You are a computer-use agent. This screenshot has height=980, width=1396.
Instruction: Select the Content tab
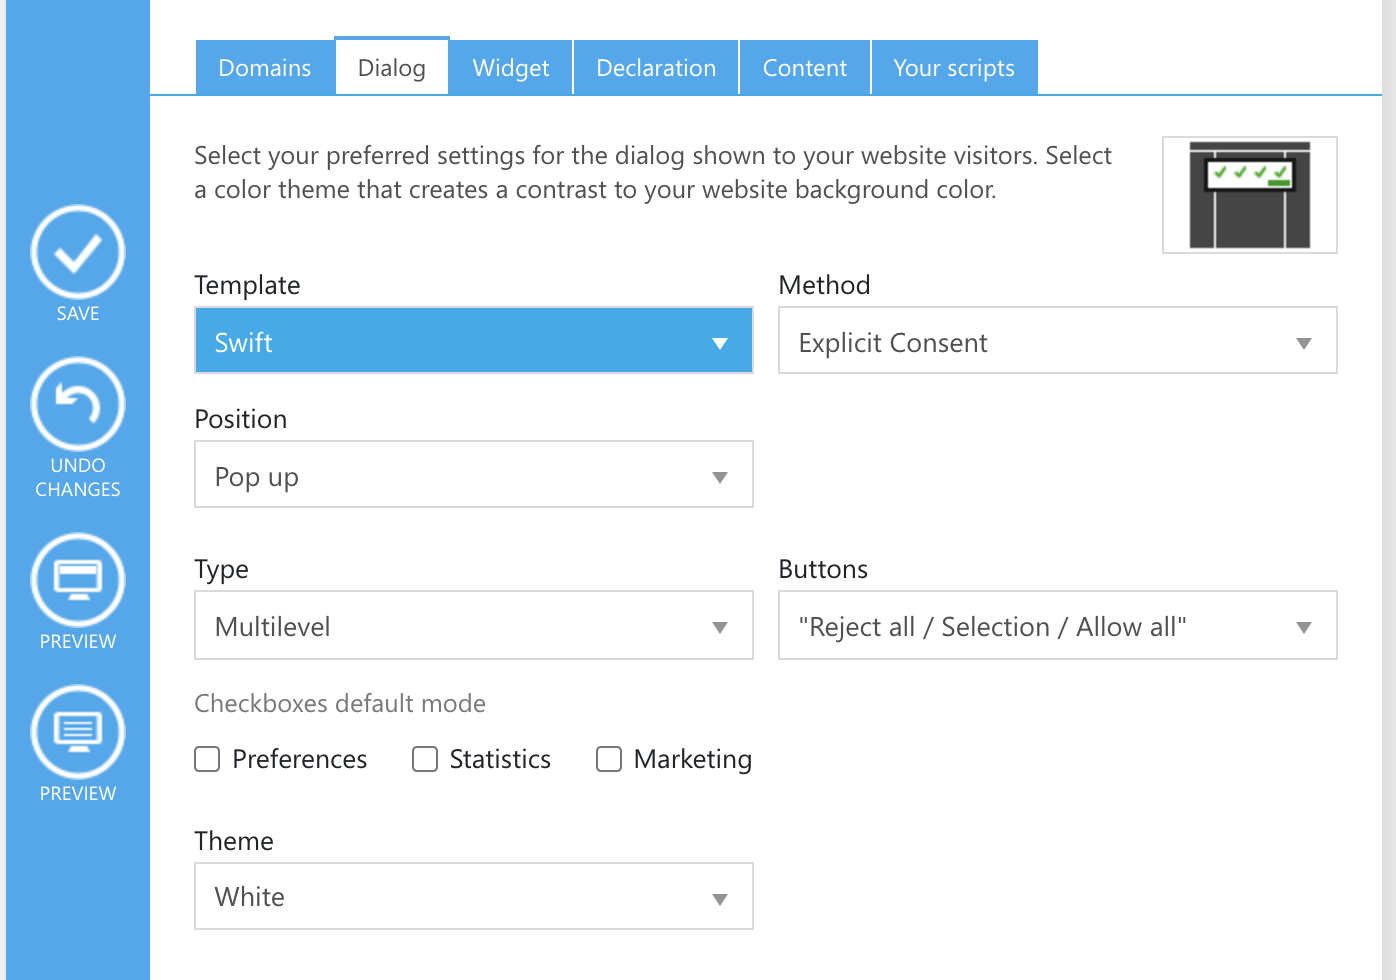[x=805, y=68]
